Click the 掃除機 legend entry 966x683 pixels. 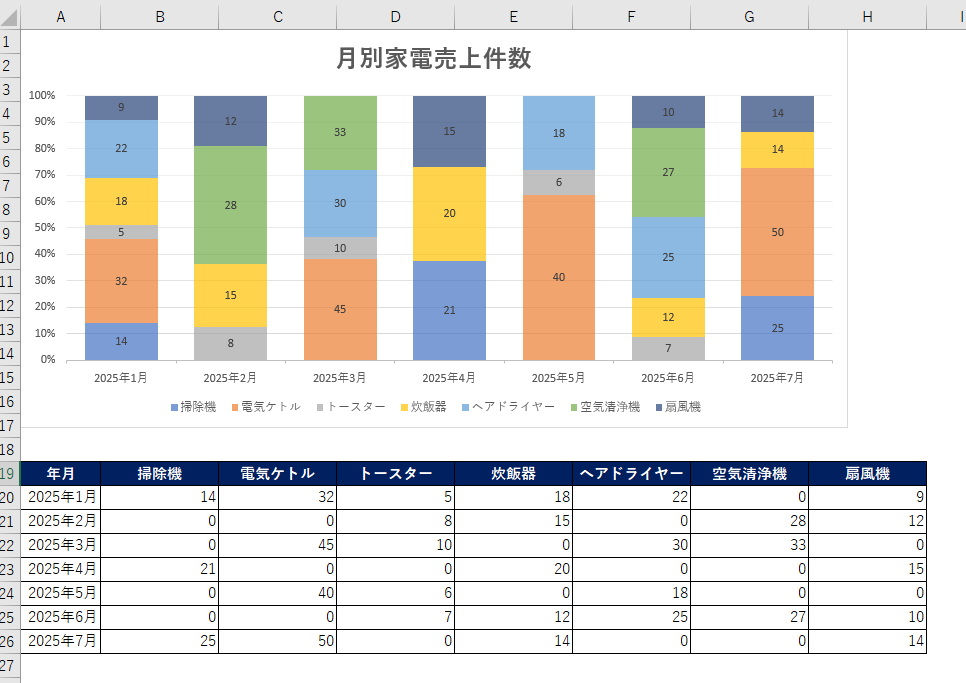193,407
